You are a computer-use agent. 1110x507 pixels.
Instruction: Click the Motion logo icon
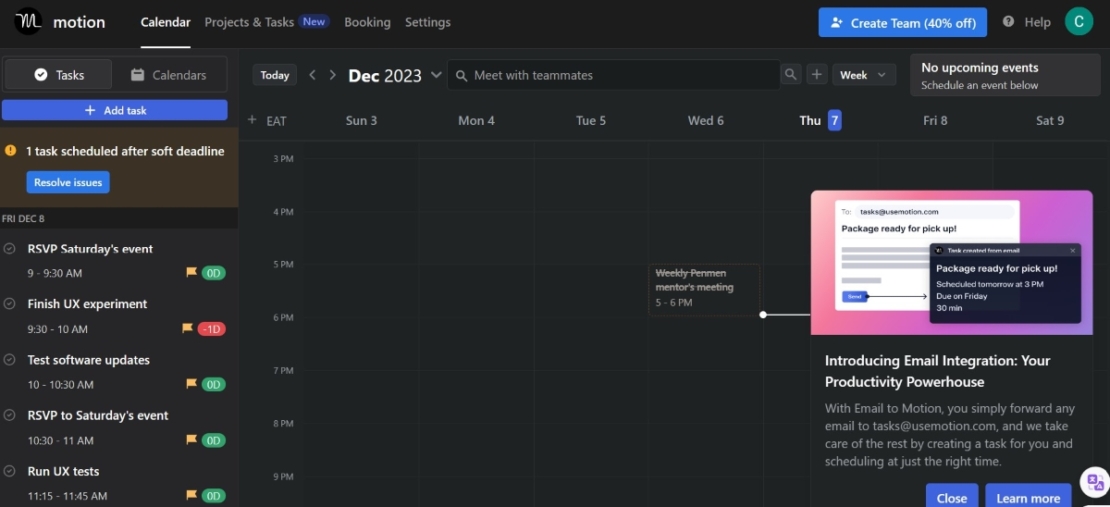28,21
